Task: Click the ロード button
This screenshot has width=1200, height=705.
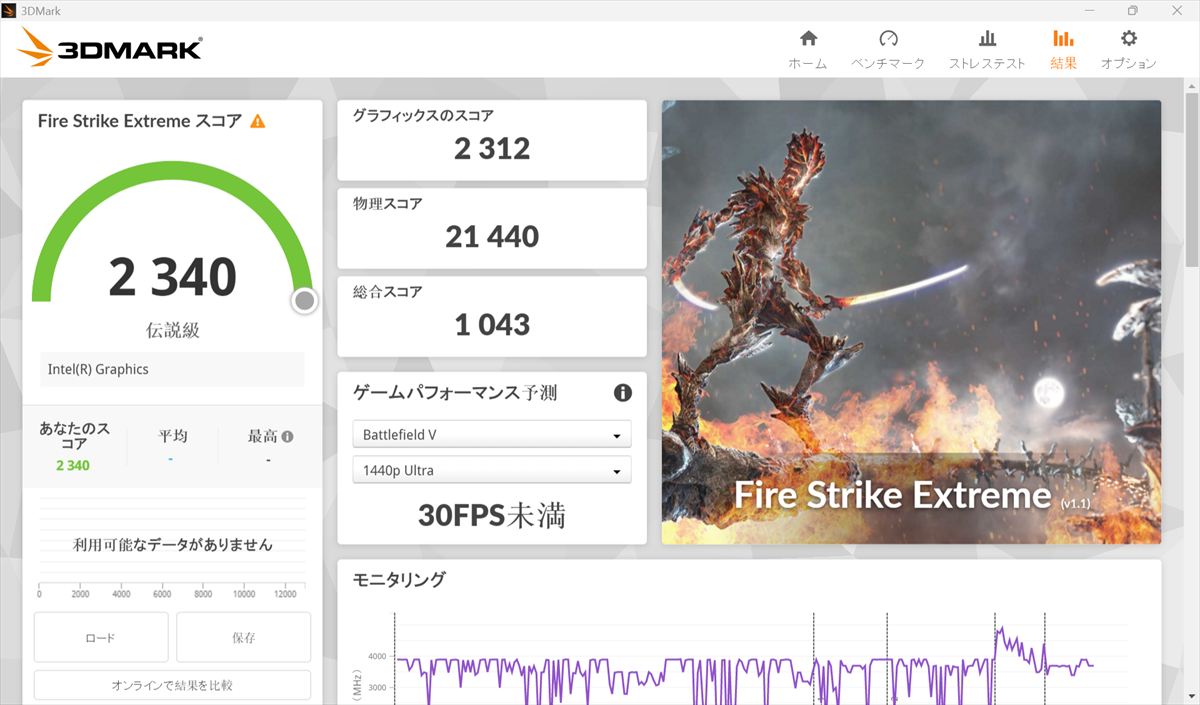Action: coord(101,637)
